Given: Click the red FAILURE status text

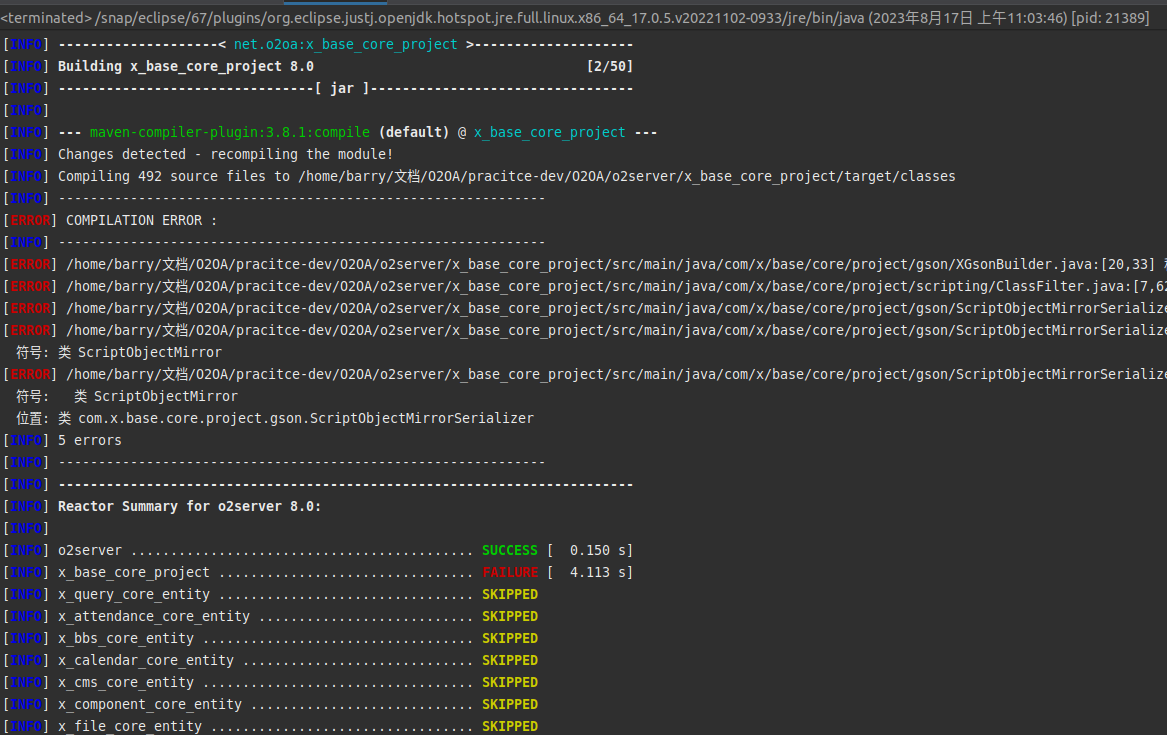Looking at the screenshot, I should click(x=509, y=572).
